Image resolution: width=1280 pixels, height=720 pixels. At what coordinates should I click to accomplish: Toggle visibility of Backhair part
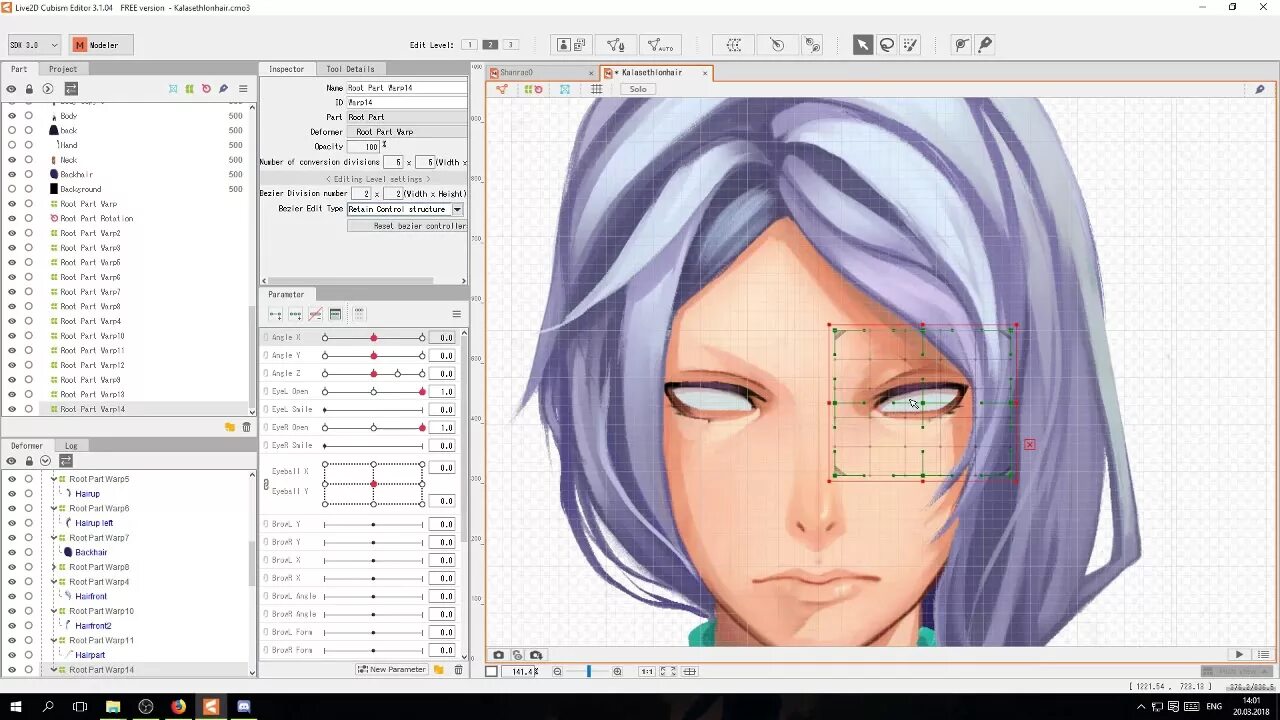11,174
